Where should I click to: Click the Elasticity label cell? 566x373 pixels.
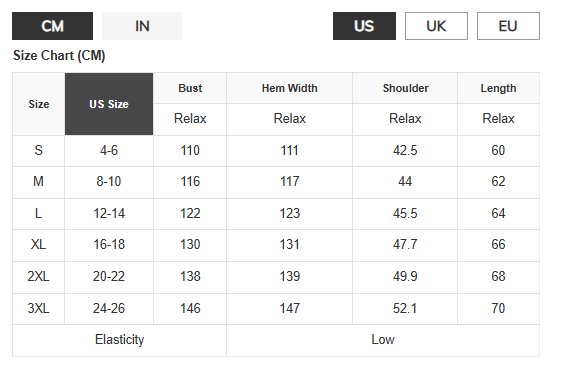119,340
